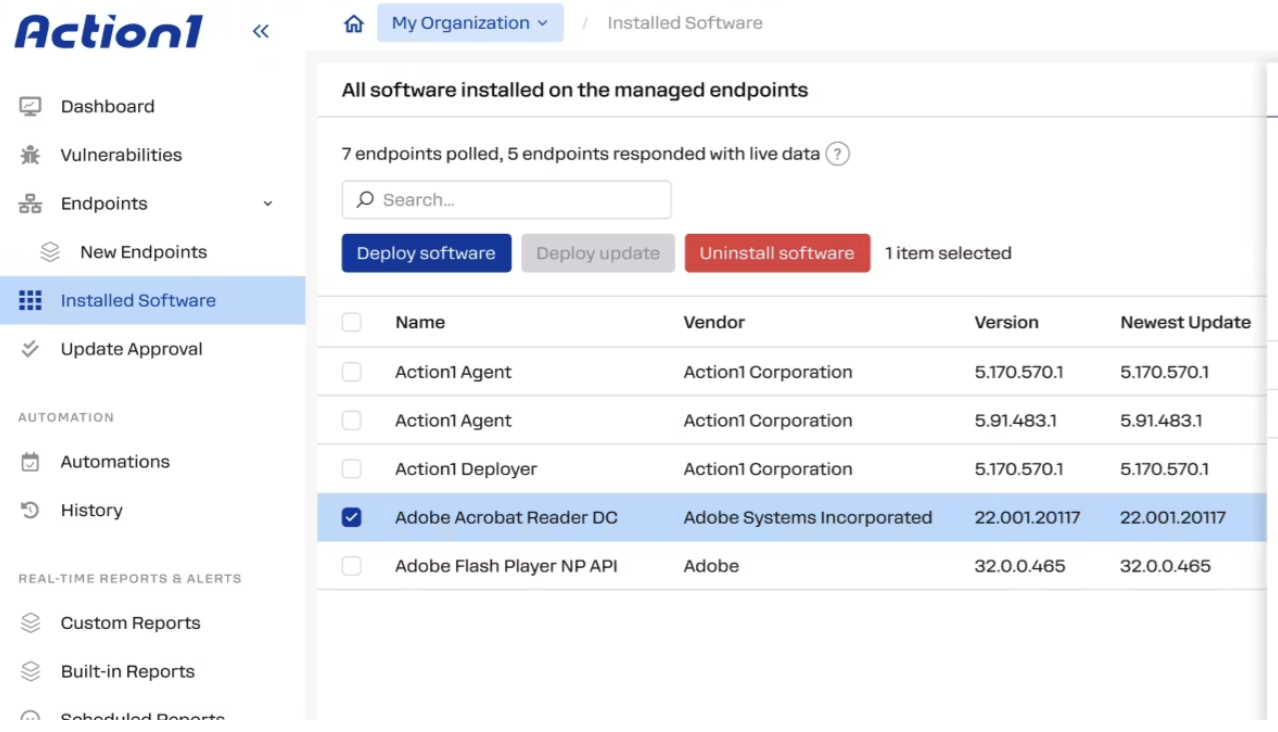
Task: Open History in the sidebar
Action: click(92, 510)
